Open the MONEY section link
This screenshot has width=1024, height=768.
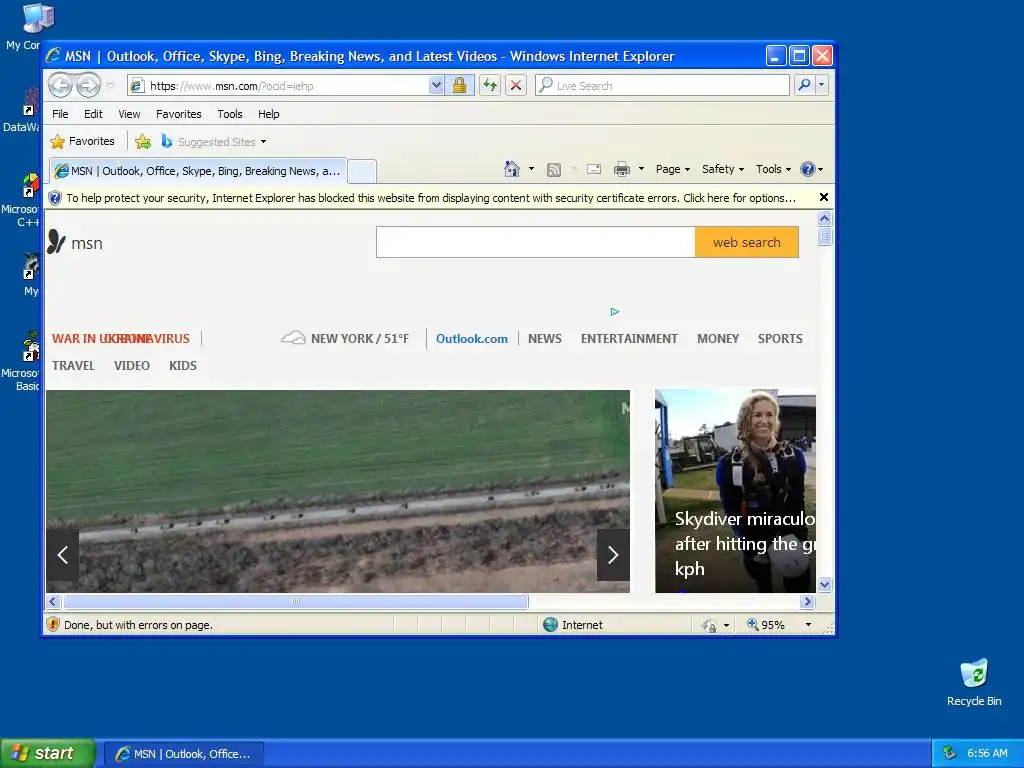tap(718, 339)
